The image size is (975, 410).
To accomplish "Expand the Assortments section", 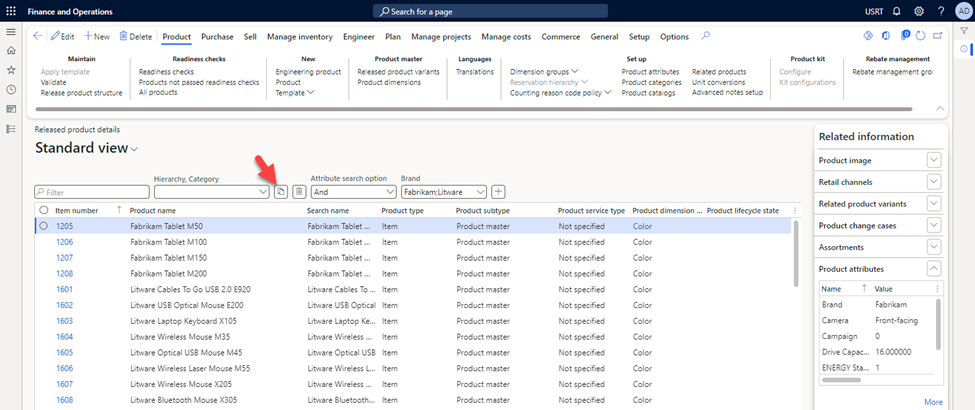I will 934,247.
